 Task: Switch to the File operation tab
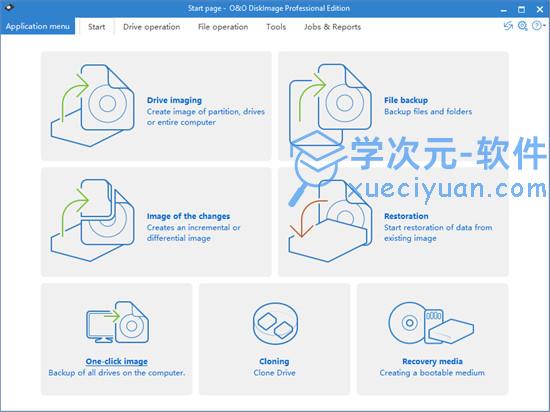(x=223, y=27)
